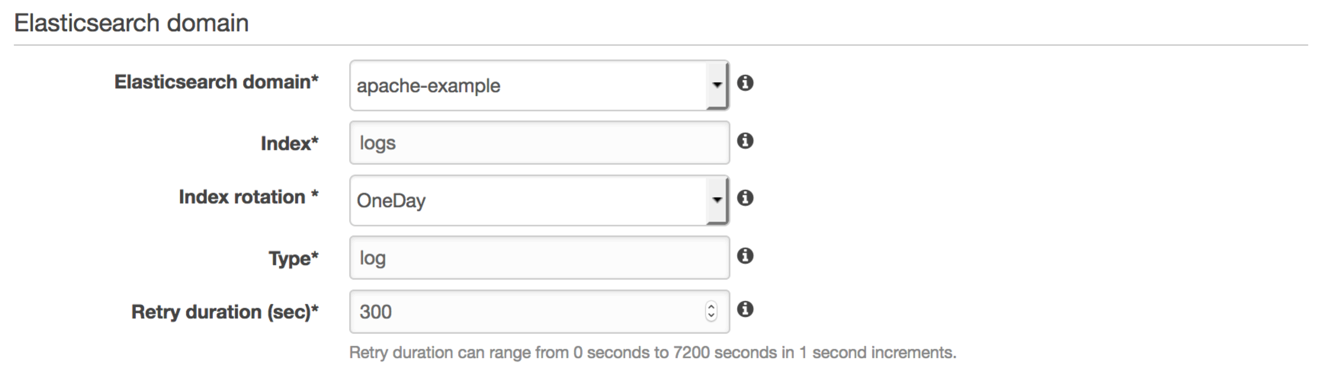Image resolution: width=1319 pixels, height=375 pixels.
Task: Expand the apache-example dropdown arrow
Action: [717, 85]
